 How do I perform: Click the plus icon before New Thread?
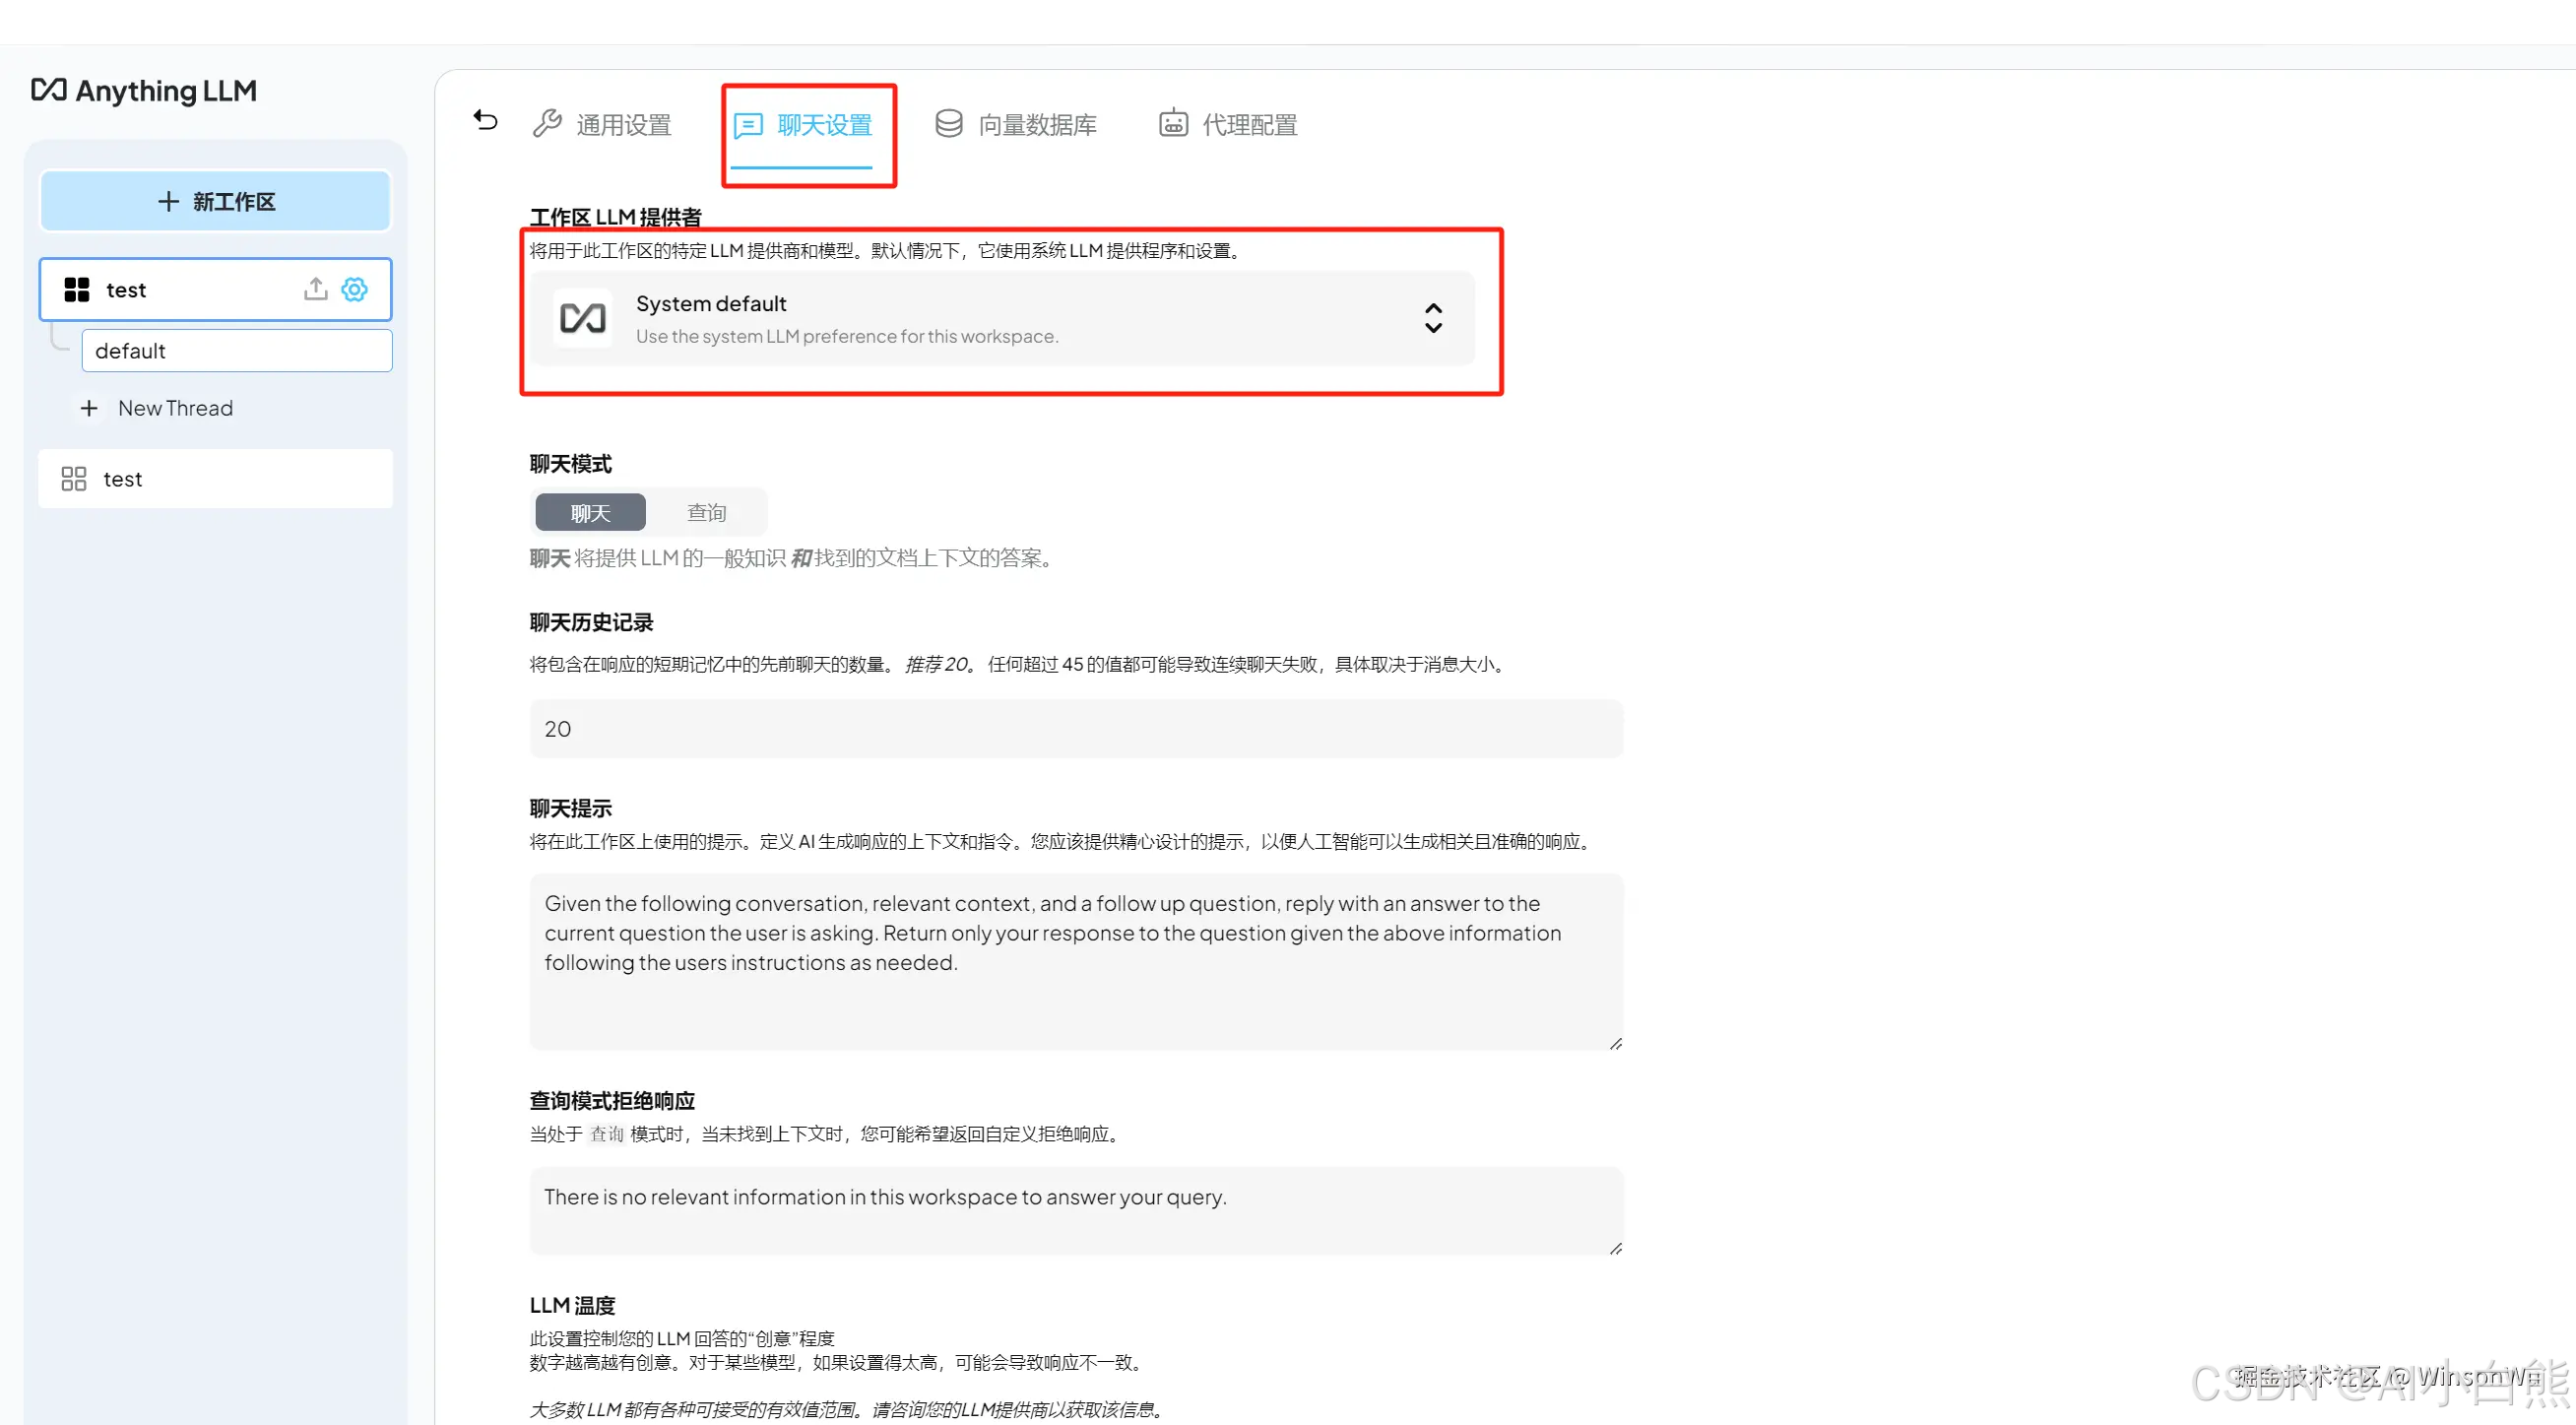click(x=89, y=408)
